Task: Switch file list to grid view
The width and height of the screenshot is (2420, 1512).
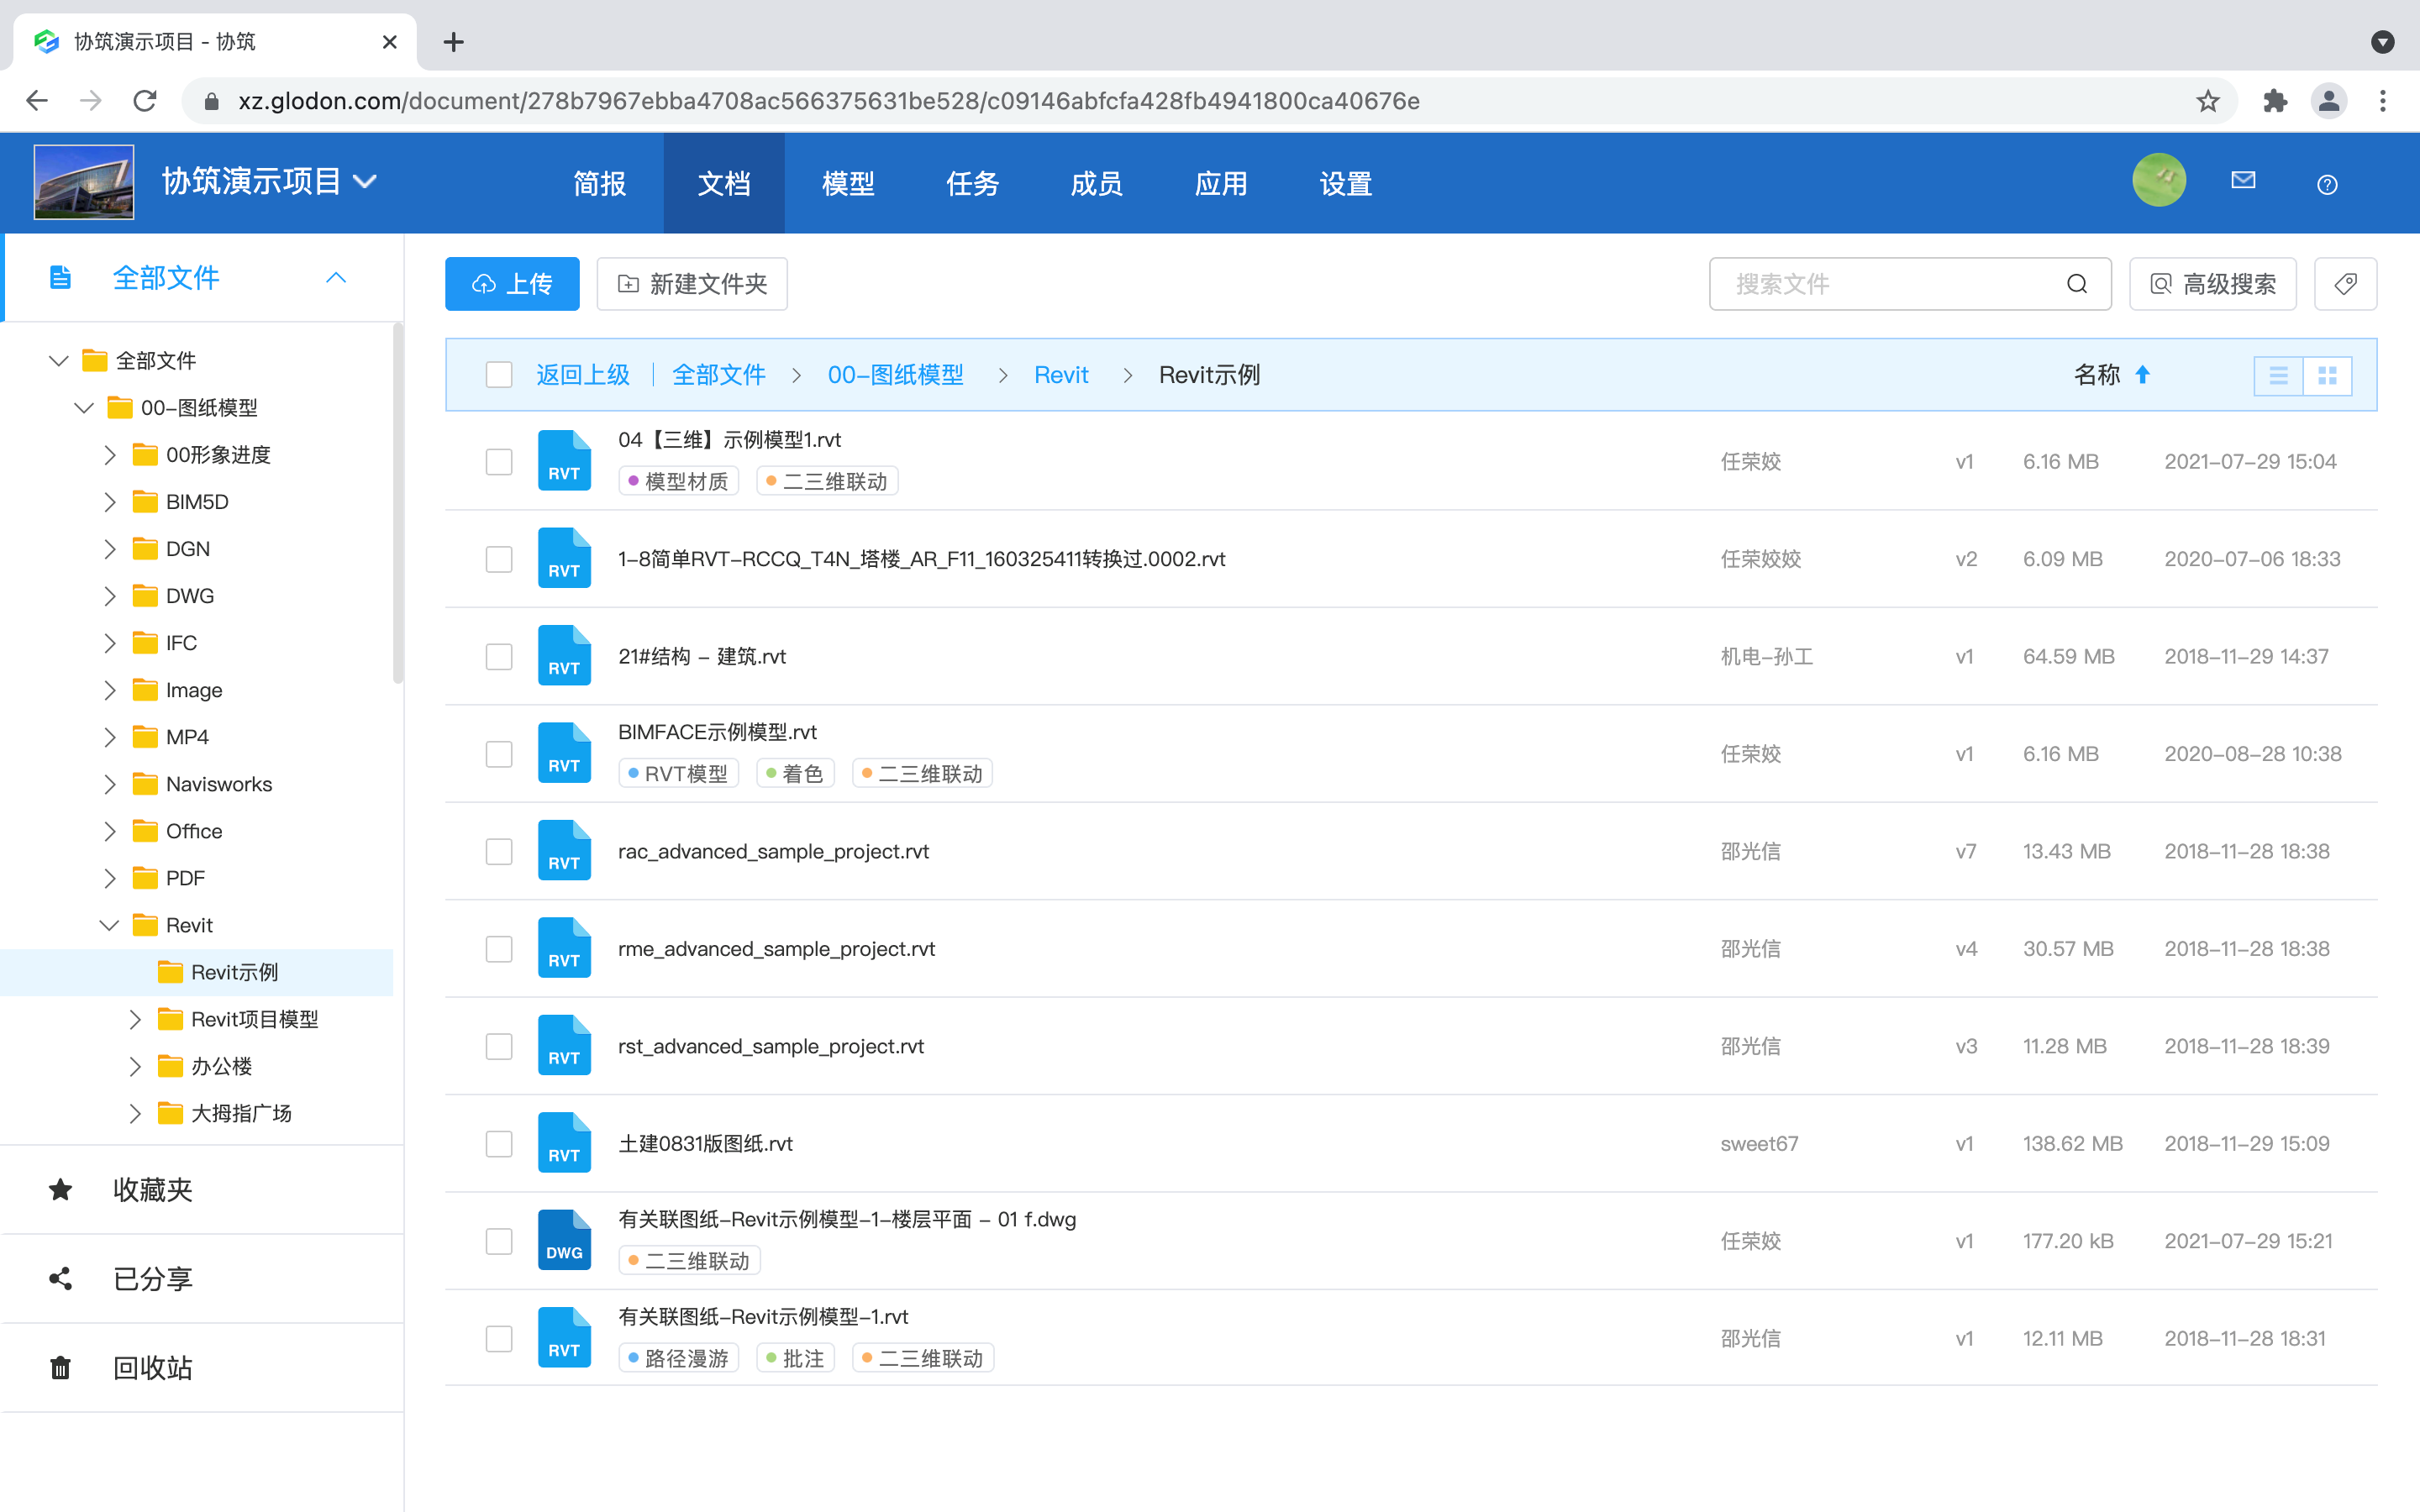Action: click(2329, 375)
